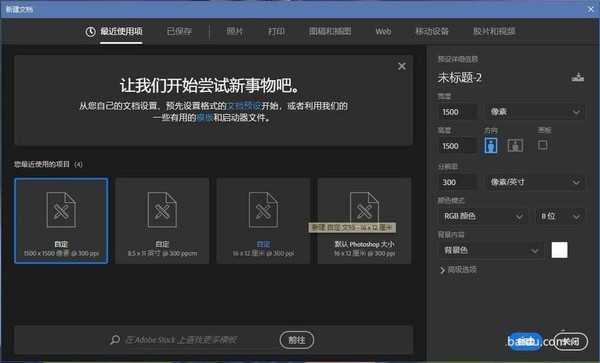Open the 已保存 tab

[x=179, y=31]
